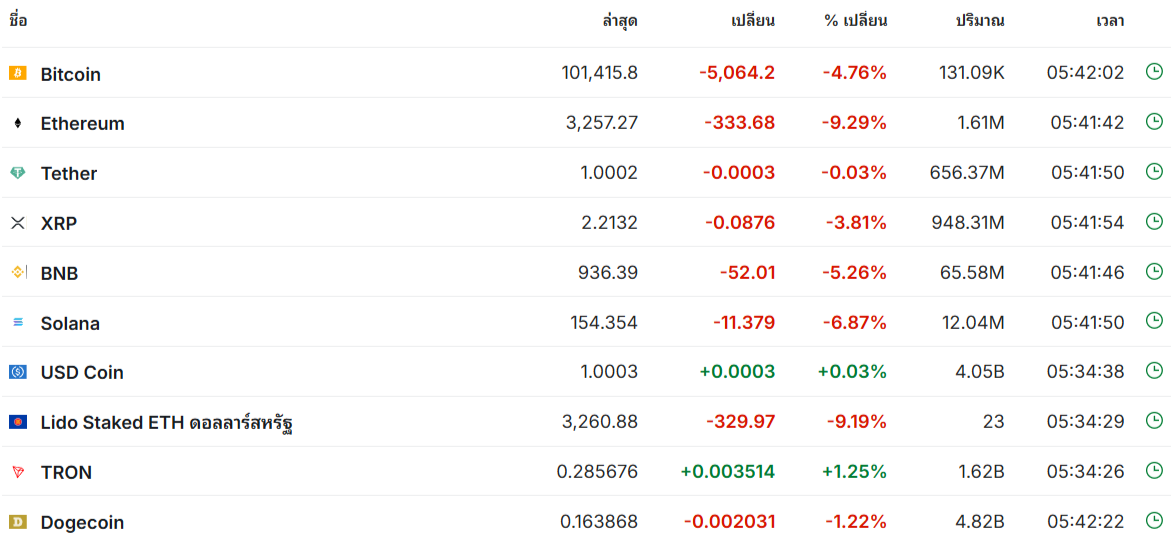This screenshot has height=536, width=1173.
Task: Click the BNB logo icon
Action: pyautogui.click(x=18, y=272)
